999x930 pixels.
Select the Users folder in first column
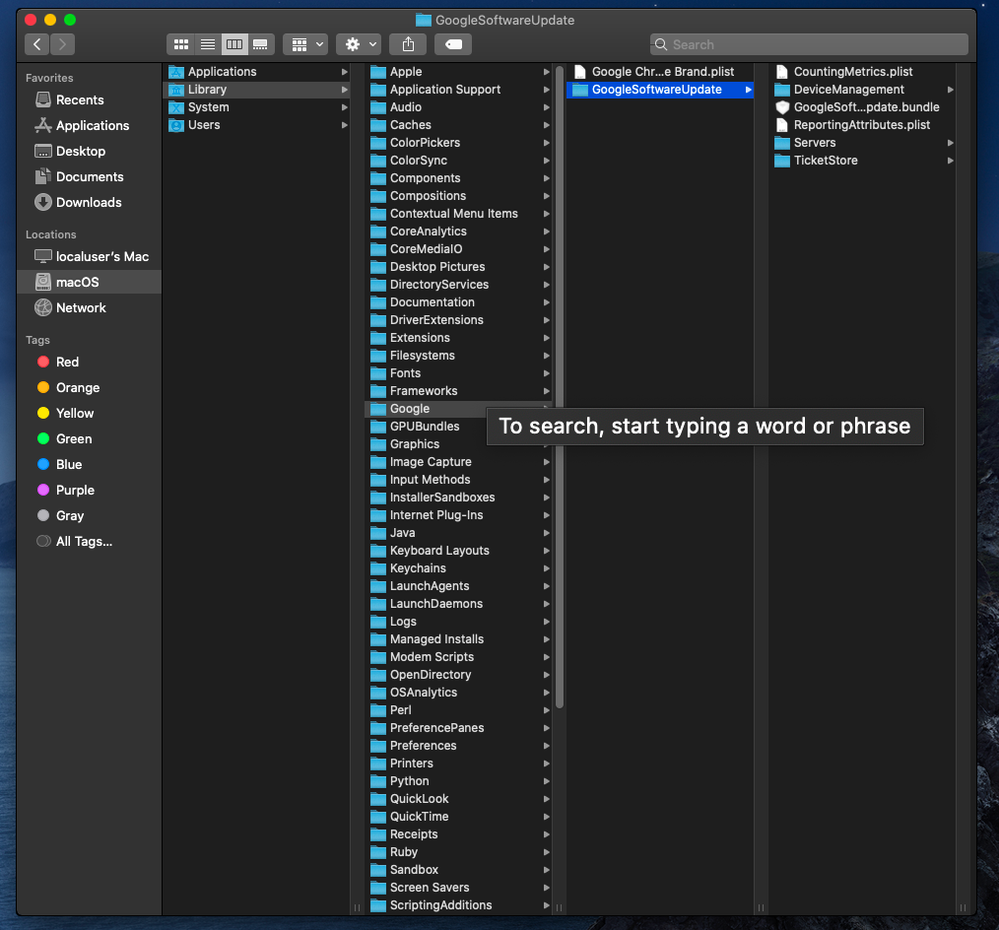[x=257, y=125]
